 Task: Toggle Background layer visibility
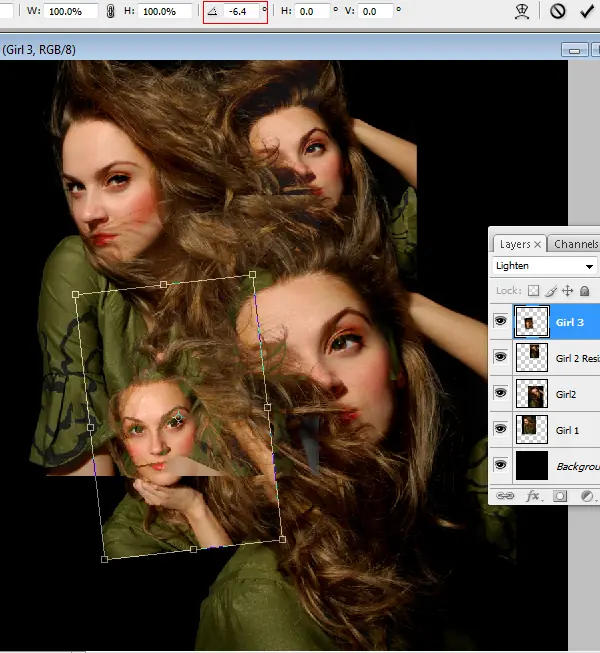501,465
